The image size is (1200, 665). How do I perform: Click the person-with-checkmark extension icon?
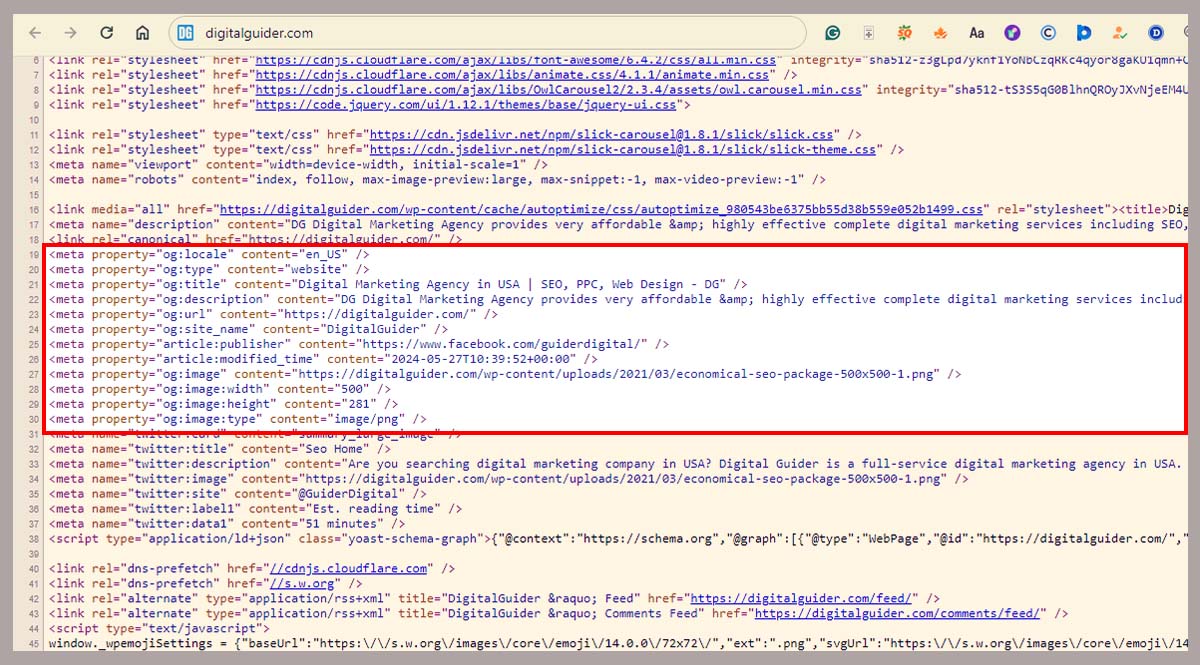pyautogui.click(x=1120, y=32)
